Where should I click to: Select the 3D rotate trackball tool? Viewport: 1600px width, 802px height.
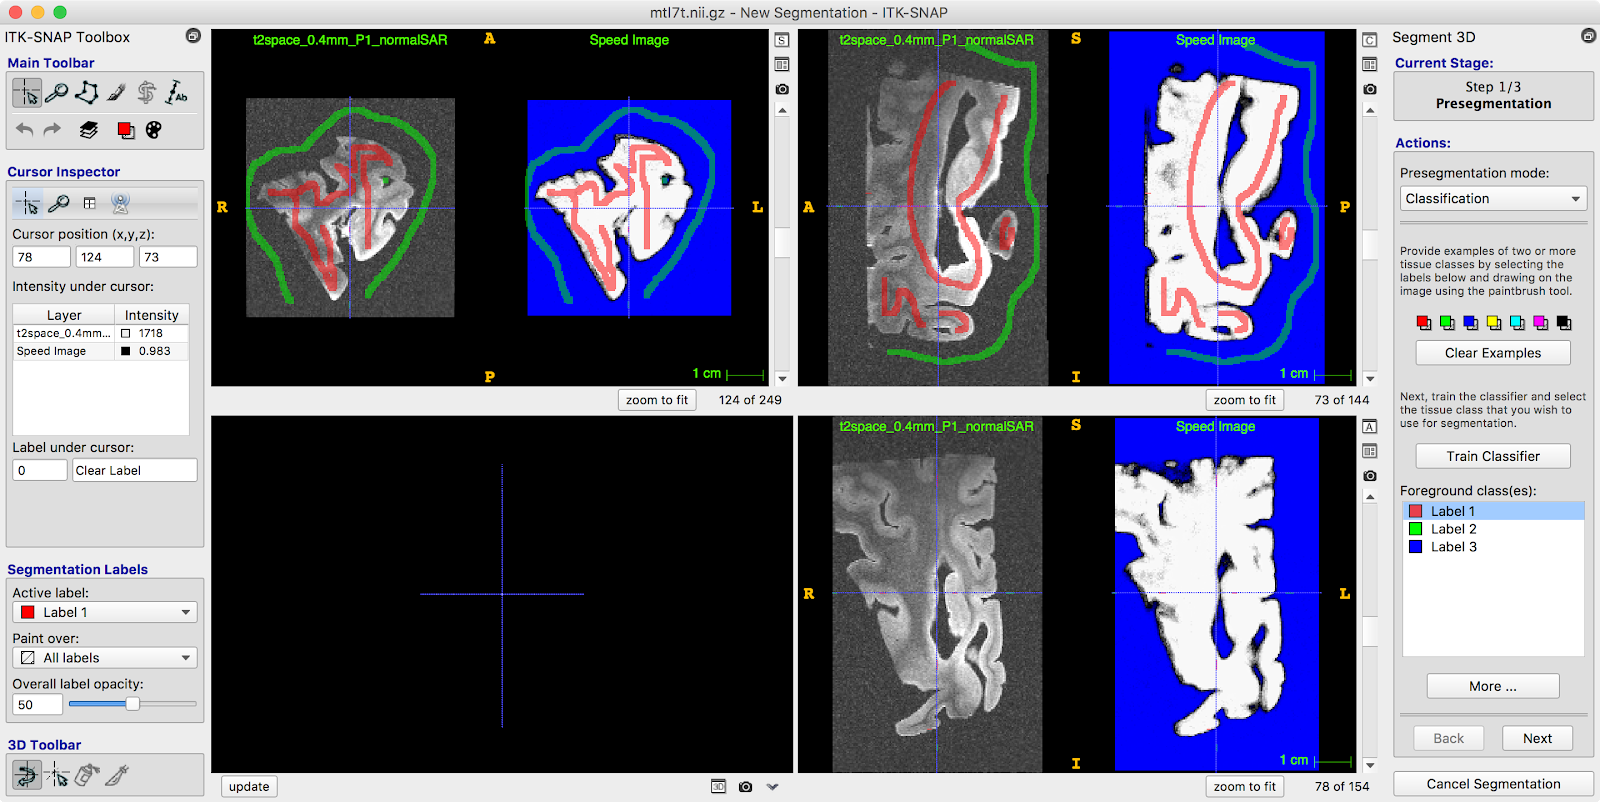coord(27,774)
